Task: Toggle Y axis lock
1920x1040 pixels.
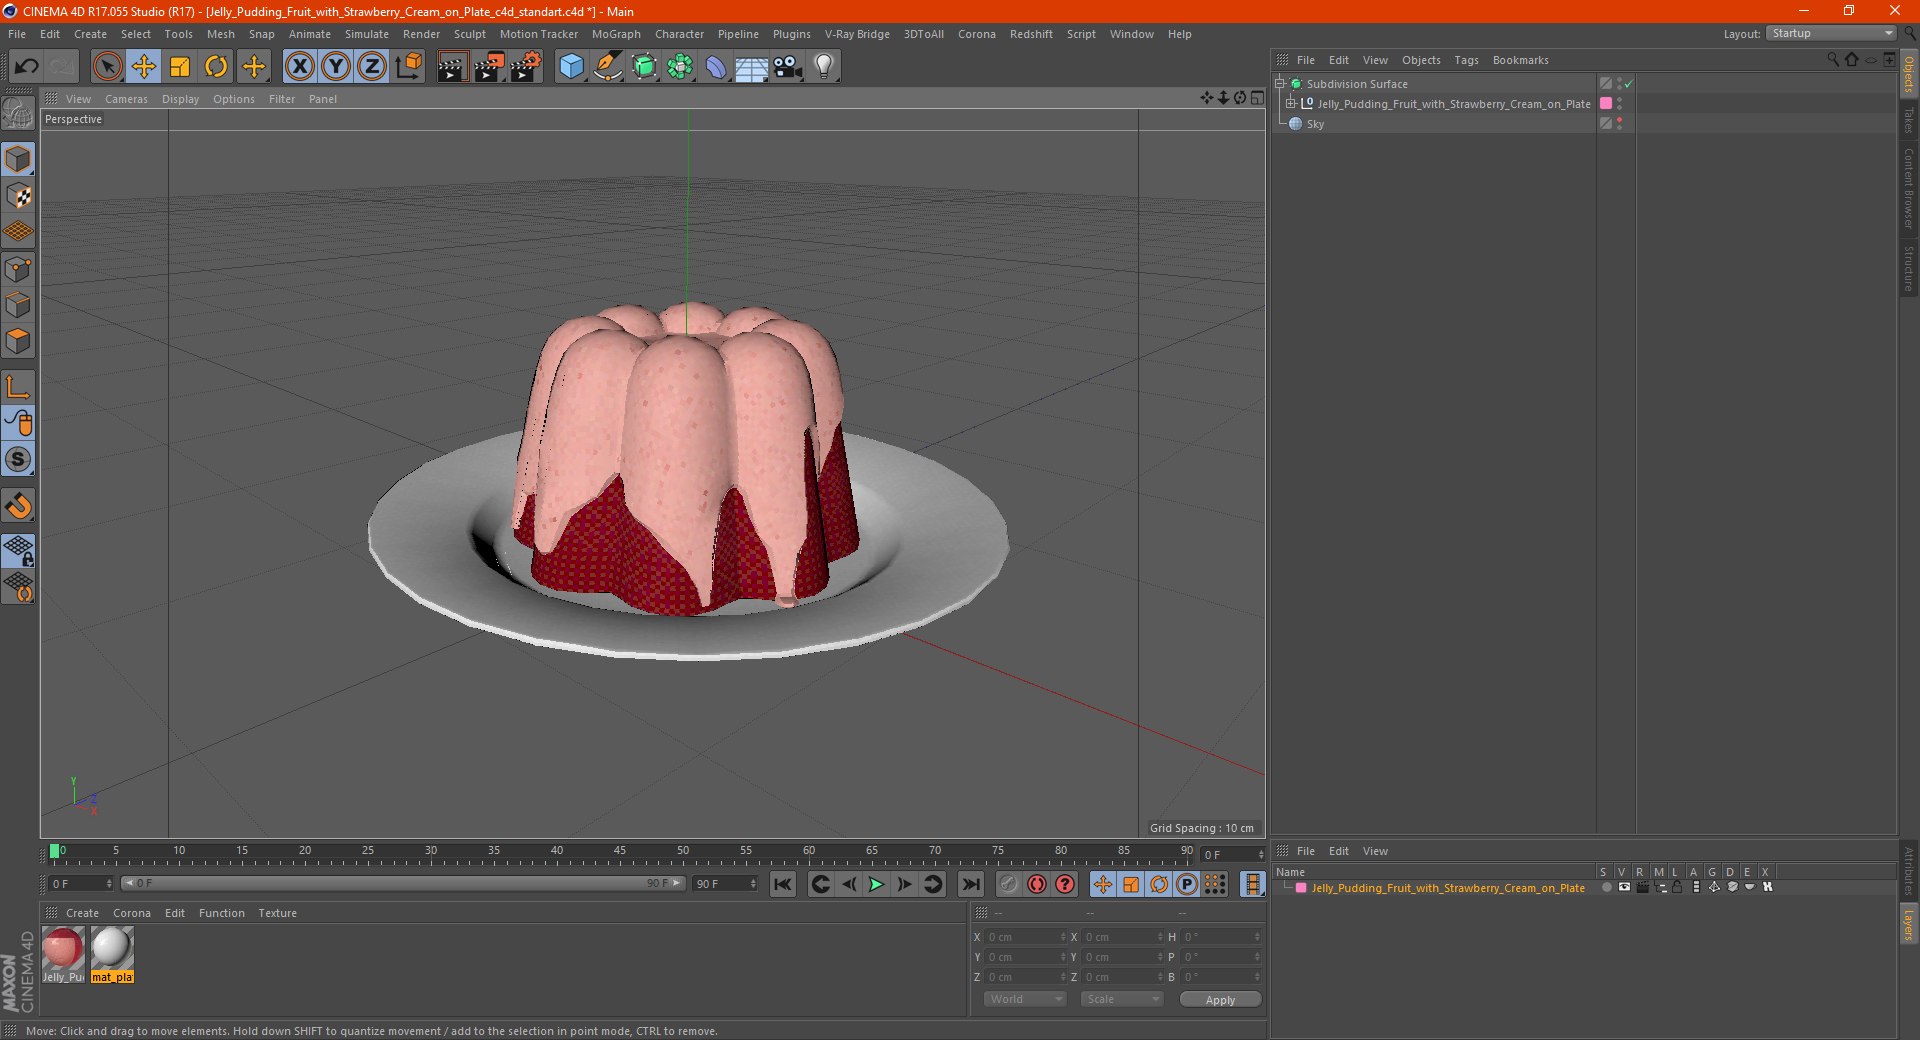Action: (336, 67)
